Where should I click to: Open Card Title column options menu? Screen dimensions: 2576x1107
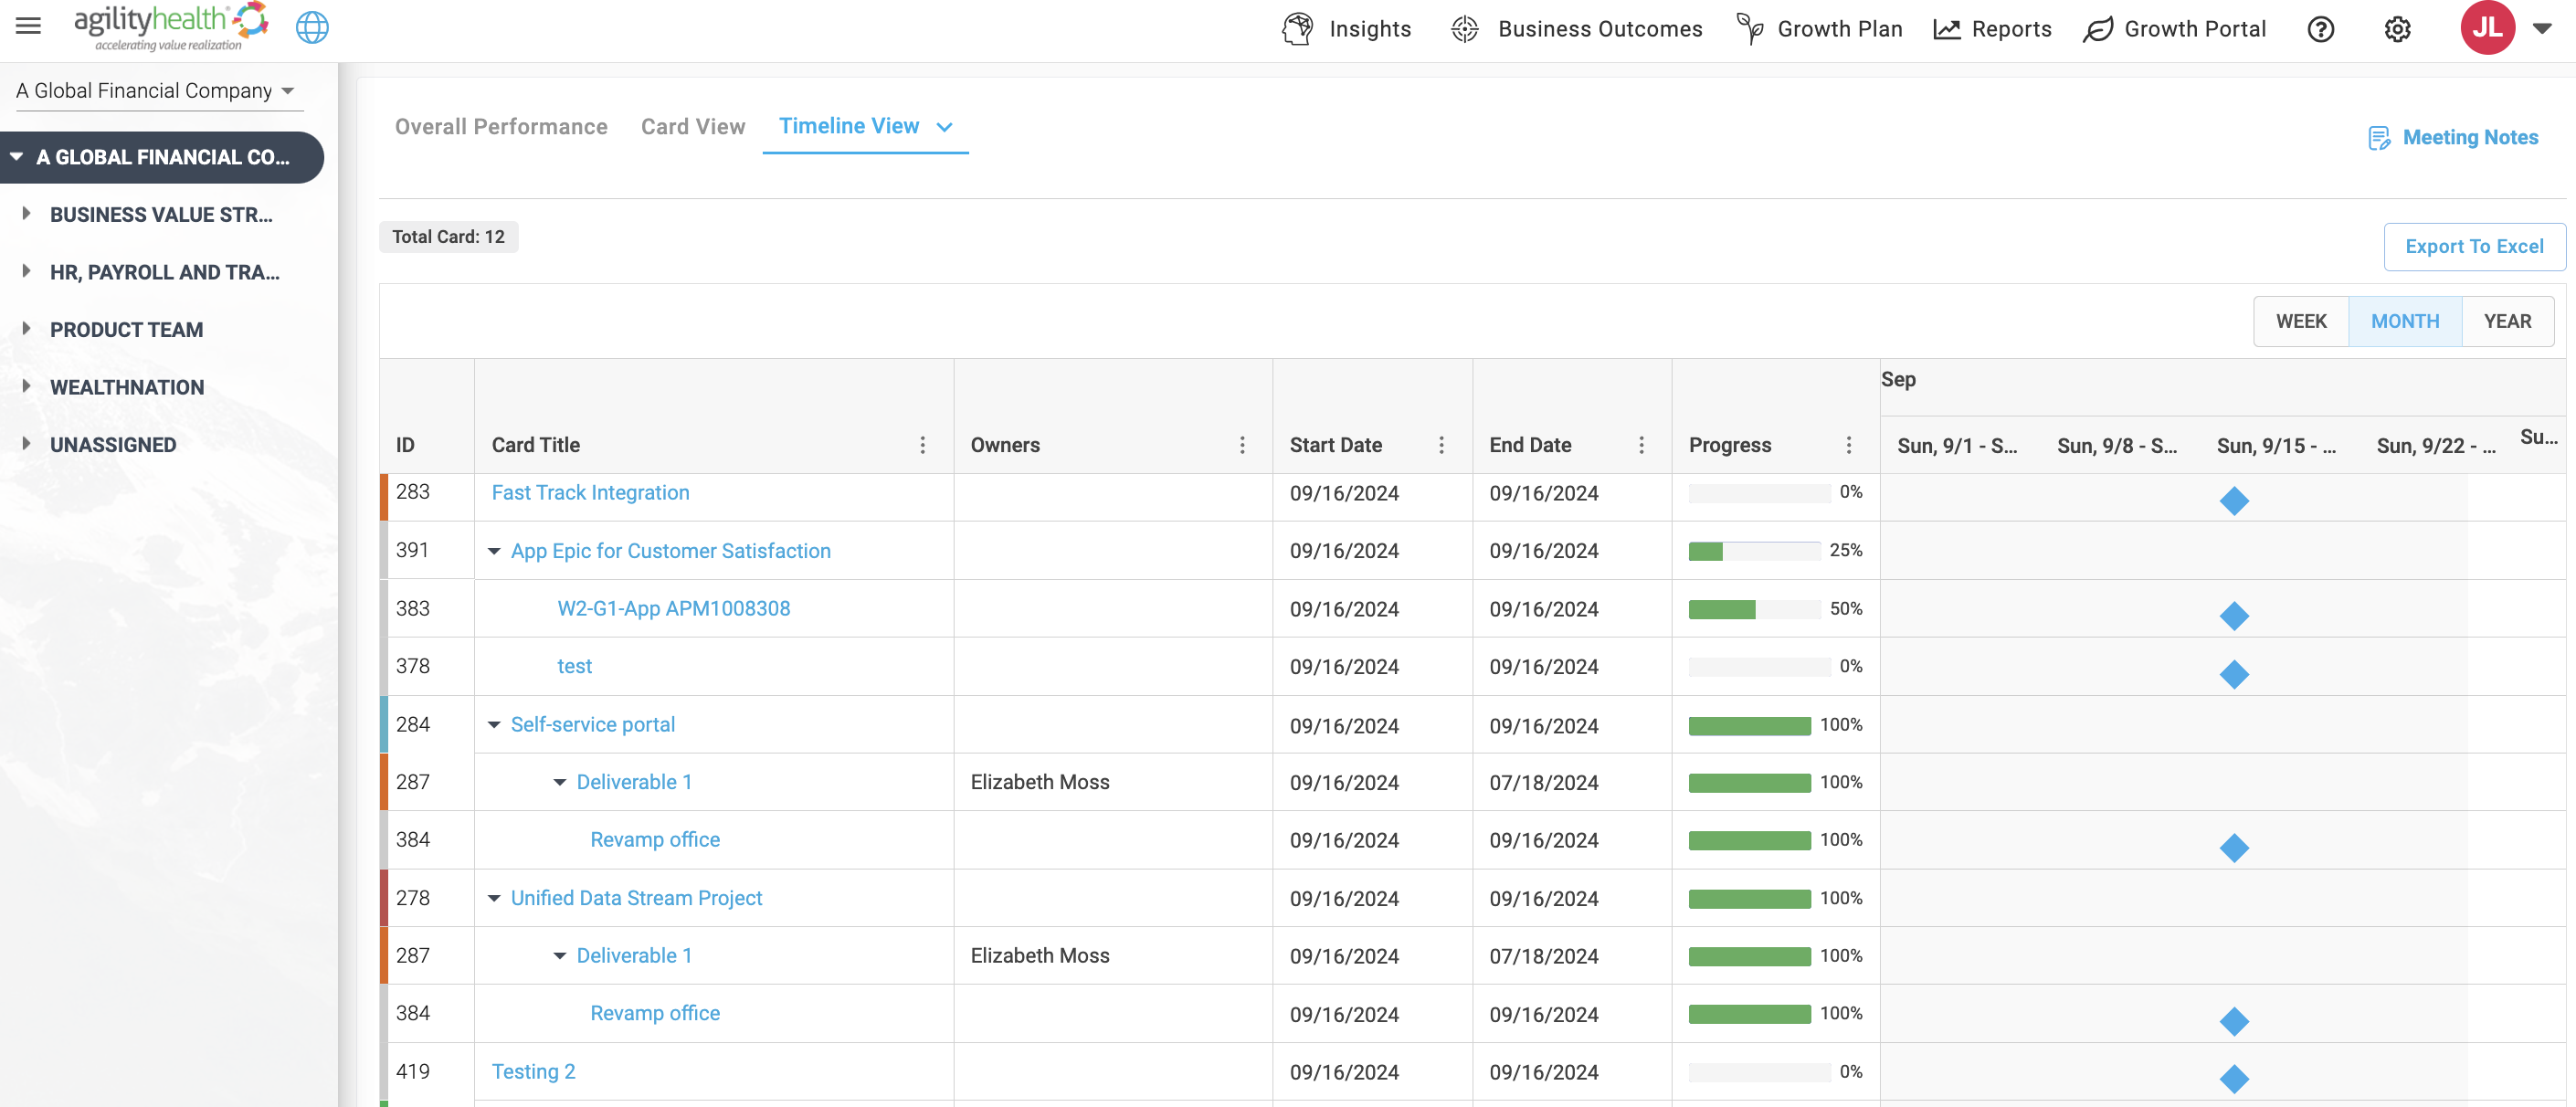[x=922, y=445]
